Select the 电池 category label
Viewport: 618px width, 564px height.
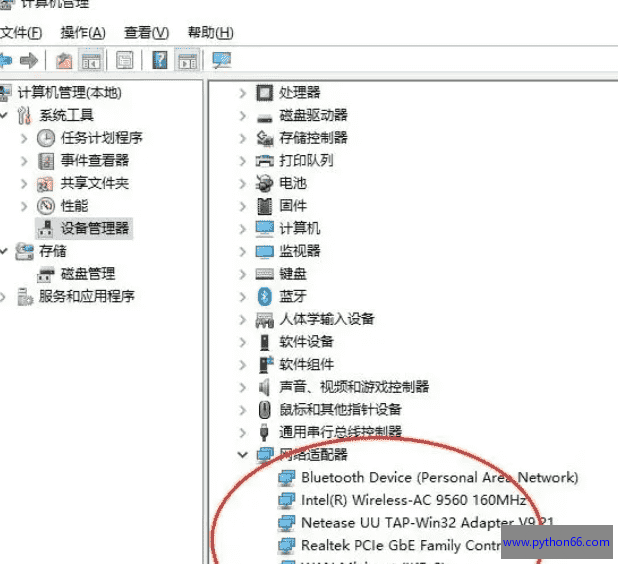293,183
